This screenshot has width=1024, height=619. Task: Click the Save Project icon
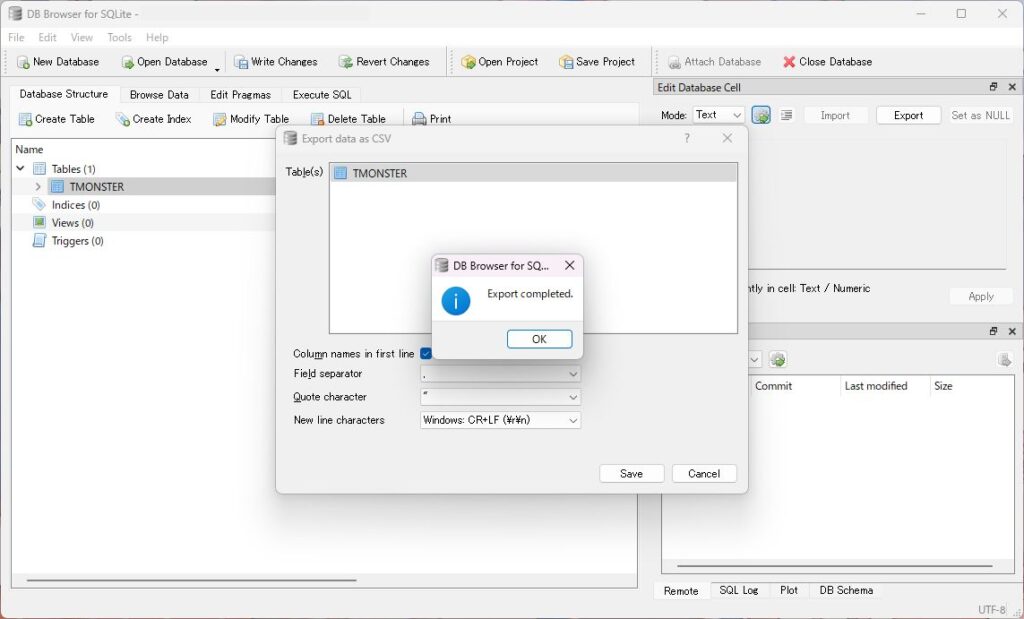coord(566,62)
